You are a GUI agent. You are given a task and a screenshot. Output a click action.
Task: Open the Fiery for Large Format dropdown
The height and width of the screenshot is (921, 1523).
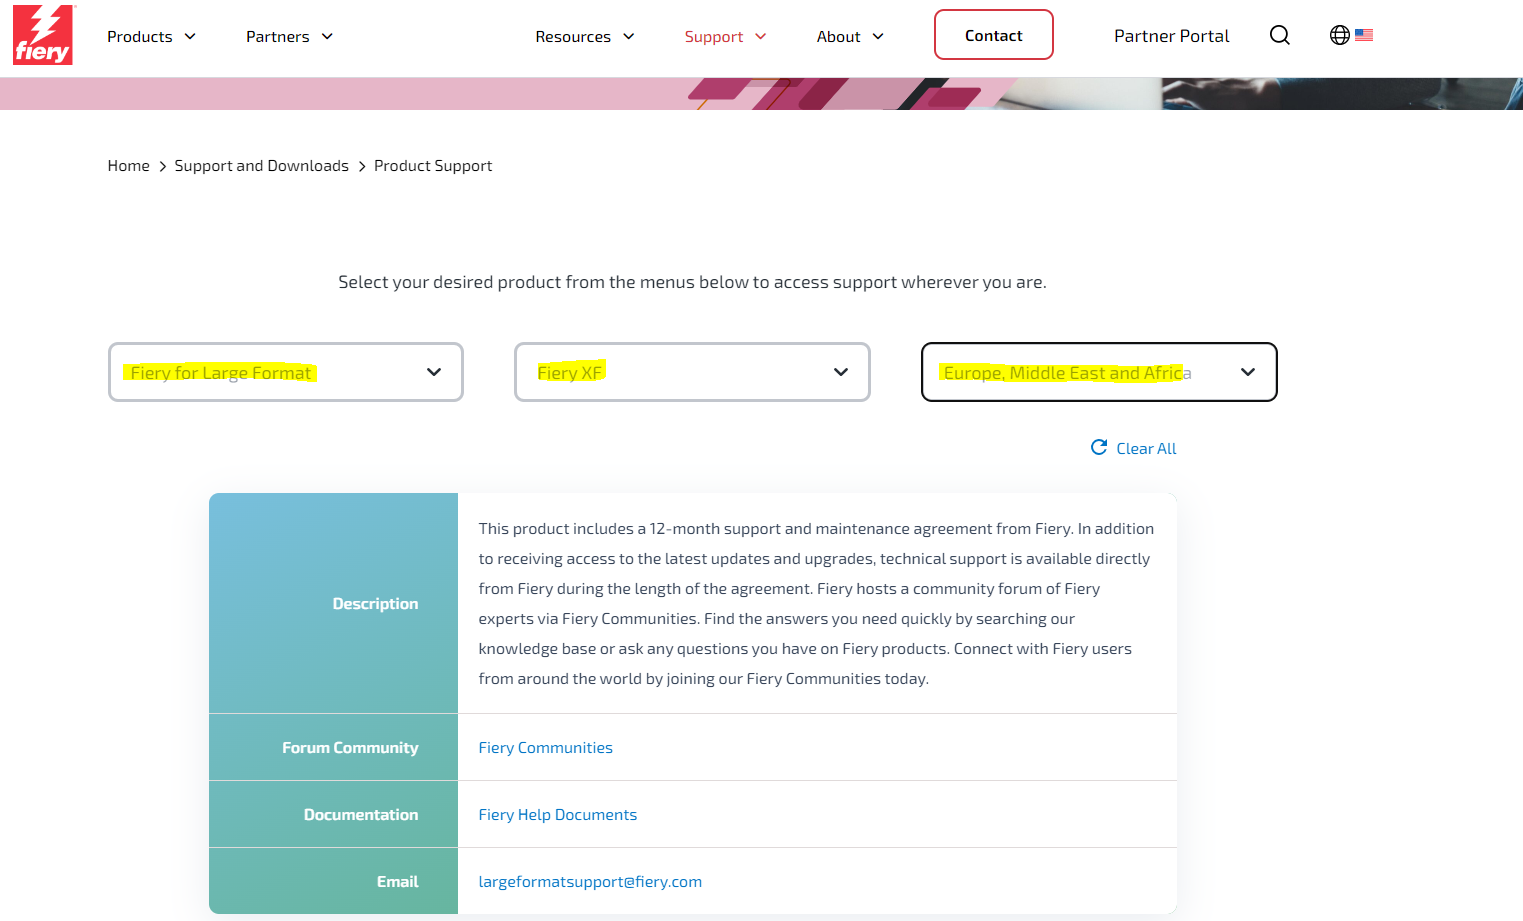point(285,372)
